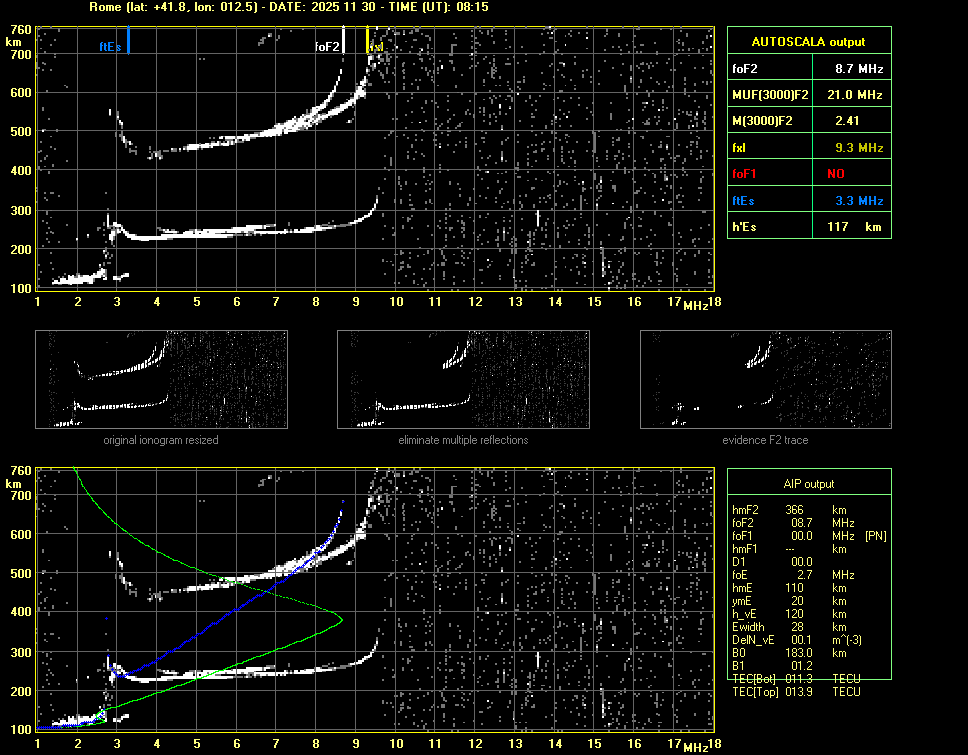Click the yellow fxI marker line
The width and height of the screenshot is (968, 755).
coord(367,41)
